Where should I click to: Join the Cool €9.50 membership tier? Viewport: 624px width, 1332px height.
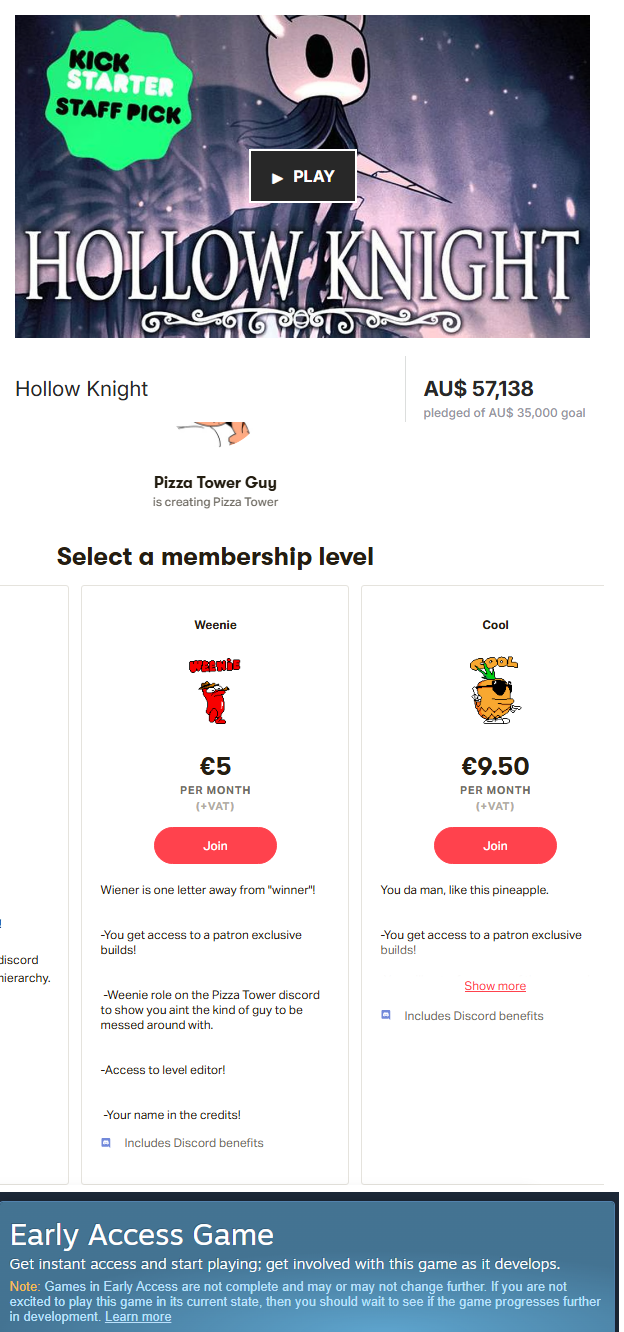(495, 846)
